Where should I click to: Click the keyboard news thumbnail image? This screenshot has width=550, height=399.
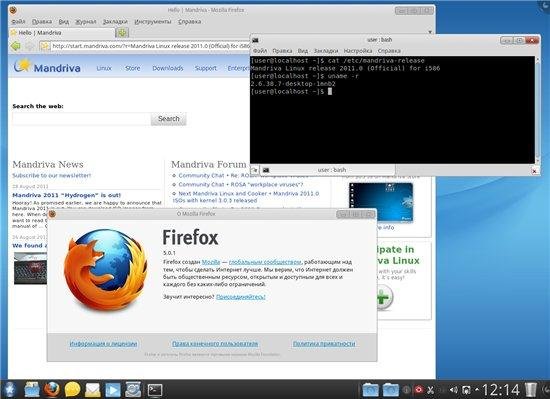coord(30,268)
